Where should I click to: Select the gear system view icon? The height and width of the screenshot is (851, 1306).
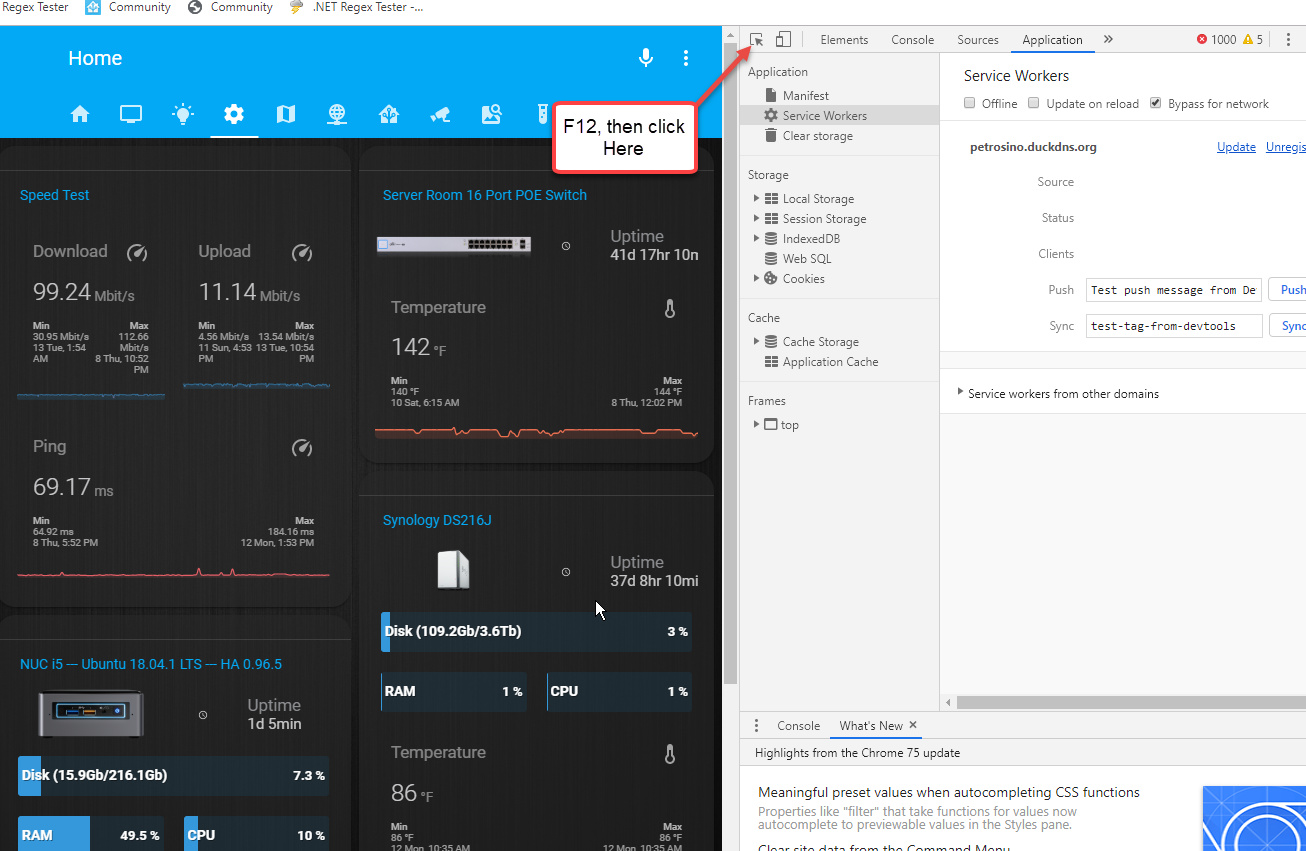click(234, 114)
